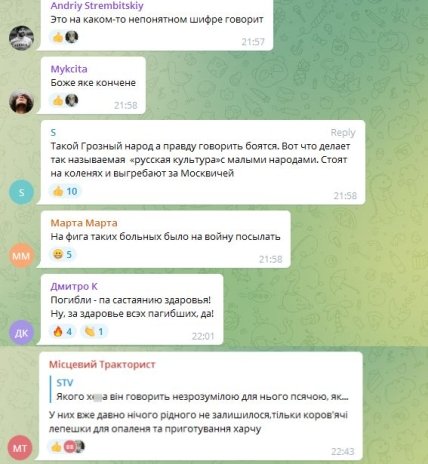
Task: Click the thumbs-up reaction on Andriy Strembitskiy's message
Action: (x=65, y=37)
